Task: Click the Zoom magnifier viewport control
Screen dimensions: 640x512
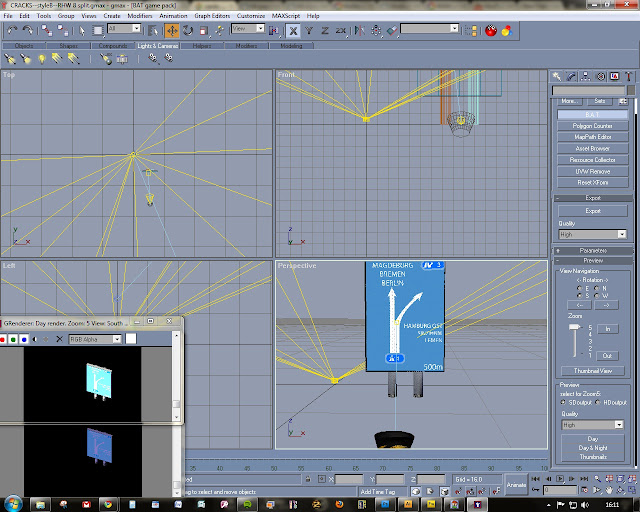Action: coord(598,479)
